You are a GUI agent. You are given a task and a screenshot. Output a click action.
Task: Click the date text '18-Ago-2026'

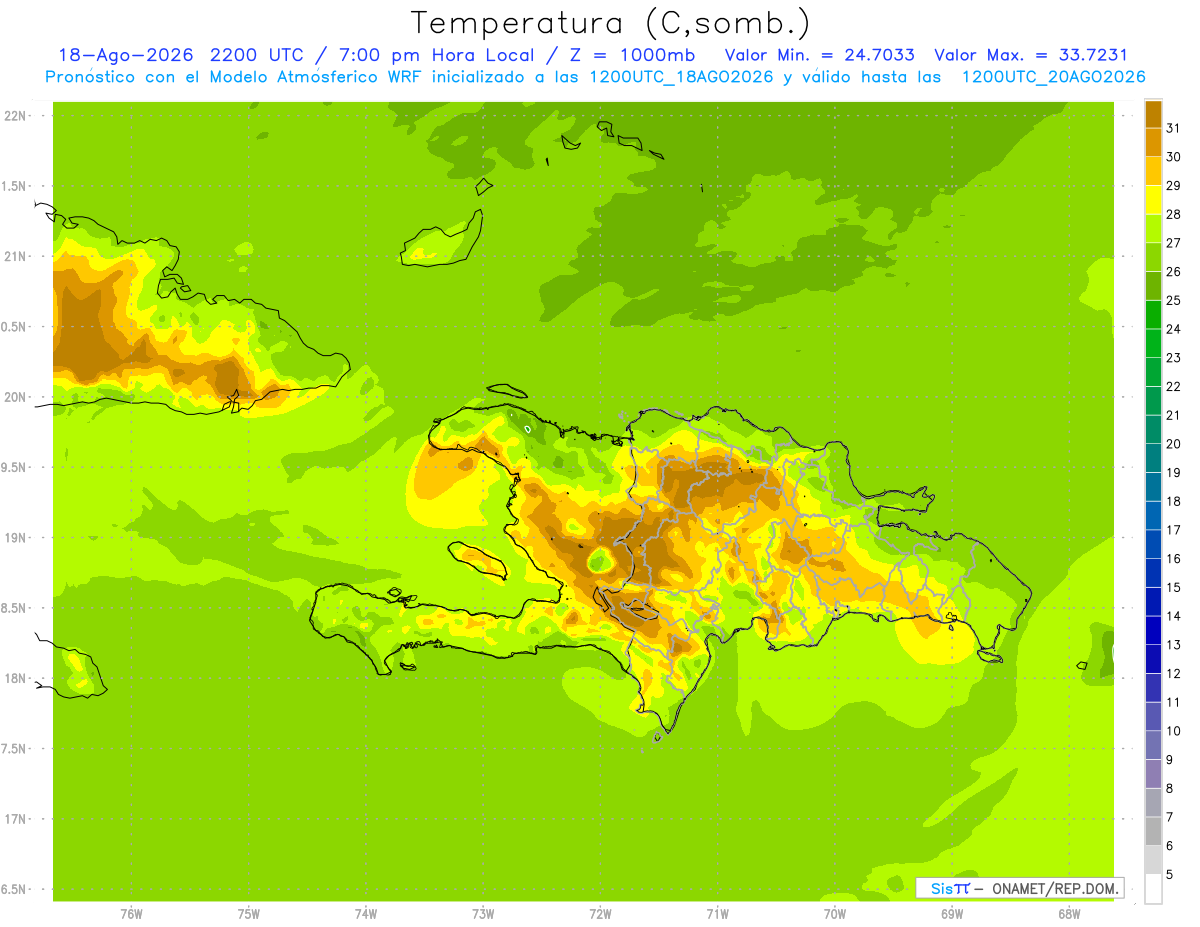point(125,55)
